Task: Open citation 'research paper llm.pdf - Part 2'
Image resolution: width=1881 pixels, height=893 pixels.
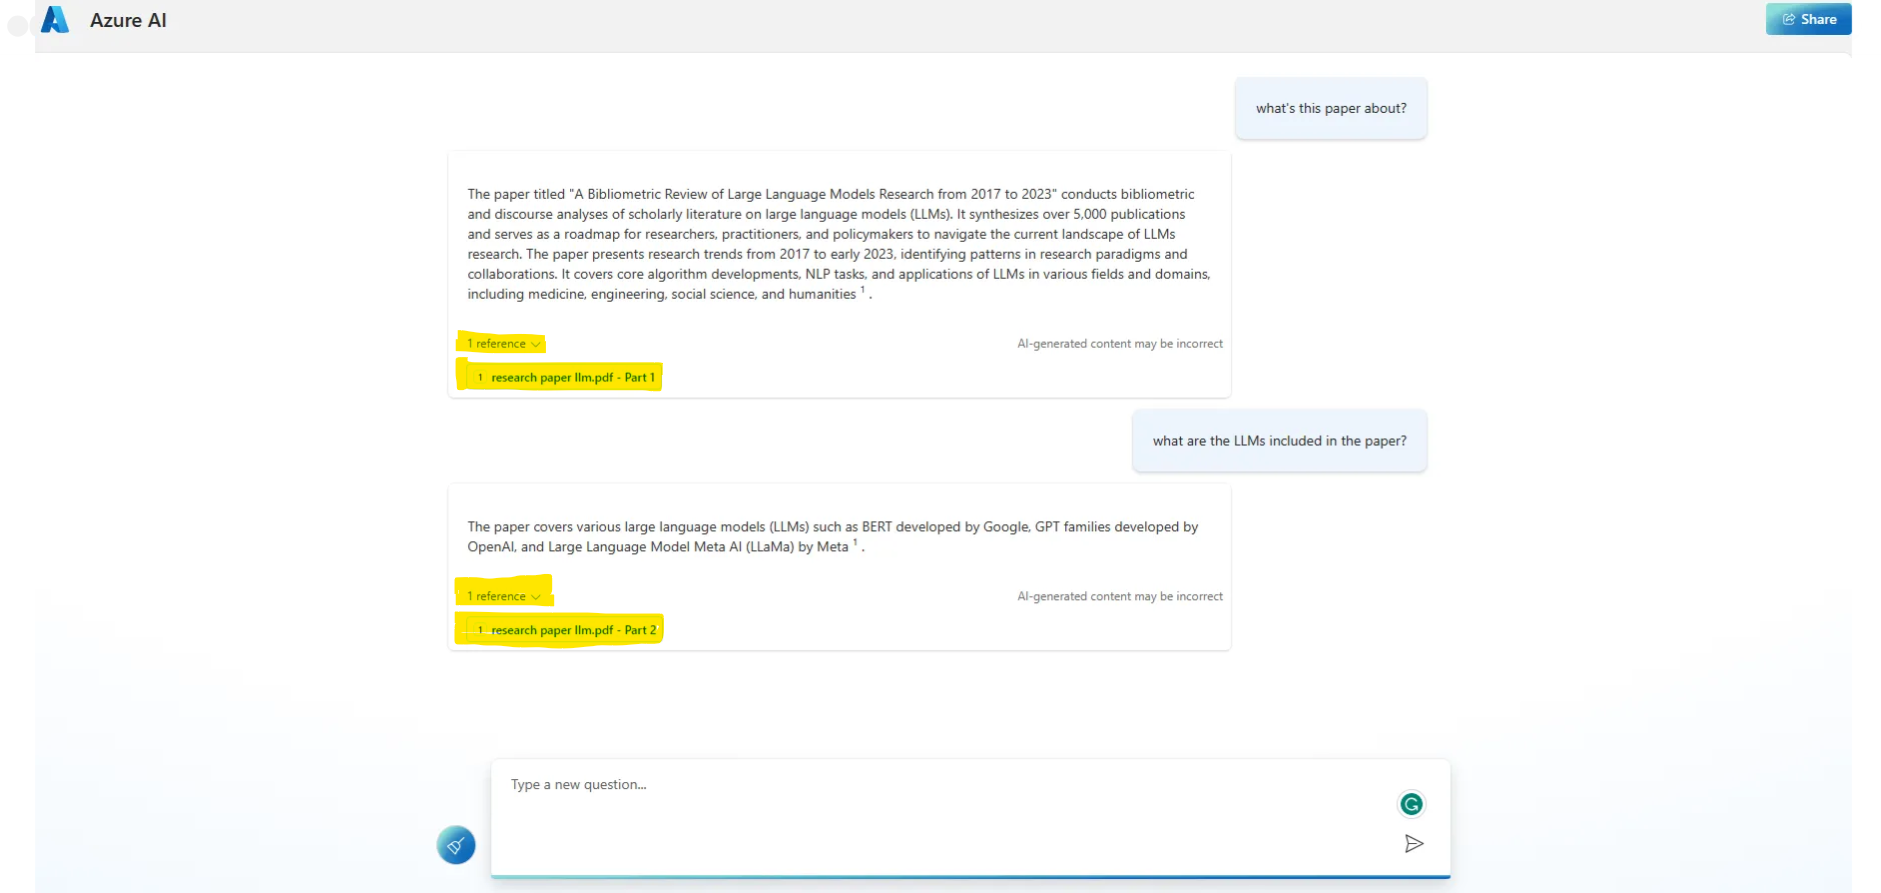Action: tap(566, 630)
